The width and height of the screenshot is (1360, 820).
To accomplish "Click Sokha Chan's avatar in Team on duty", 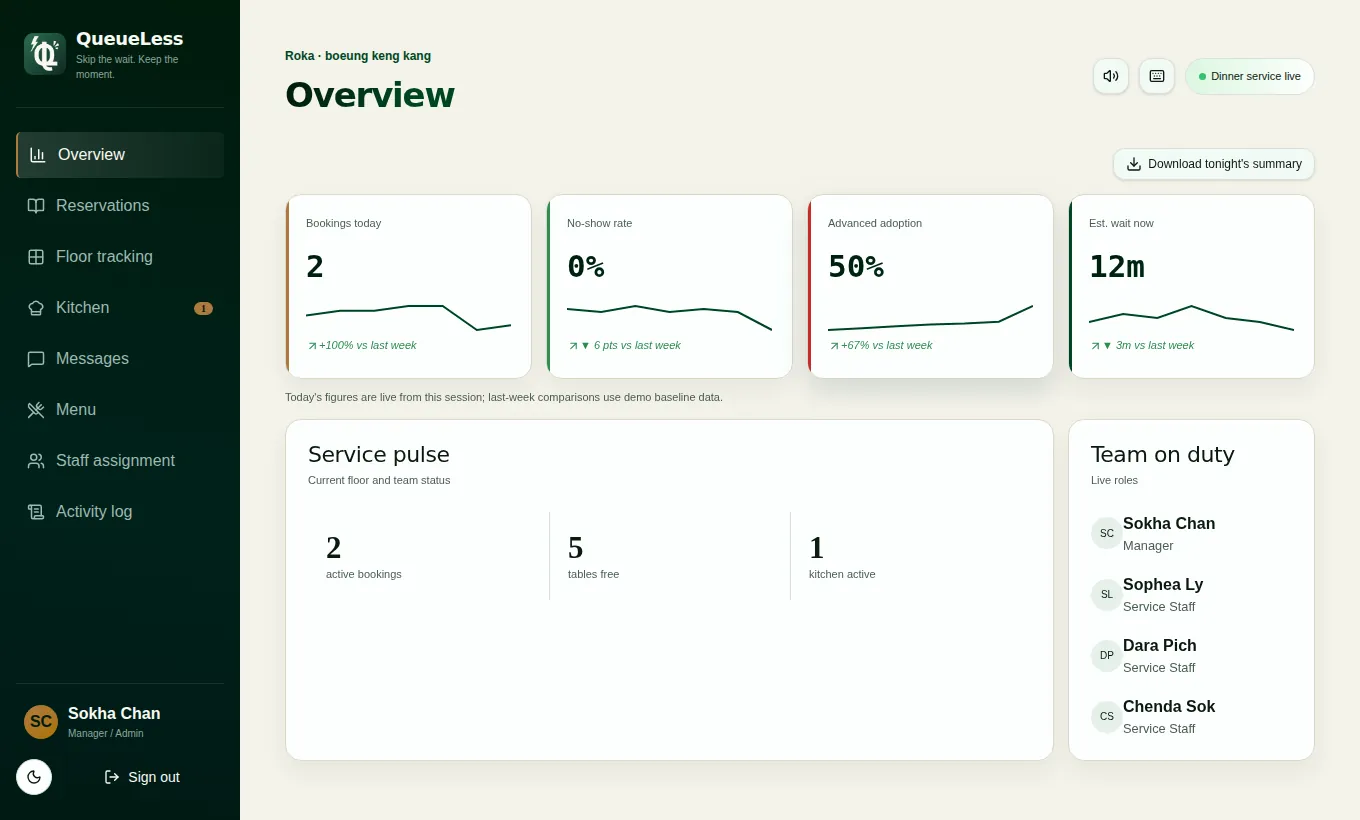I will click(1107, 533).
